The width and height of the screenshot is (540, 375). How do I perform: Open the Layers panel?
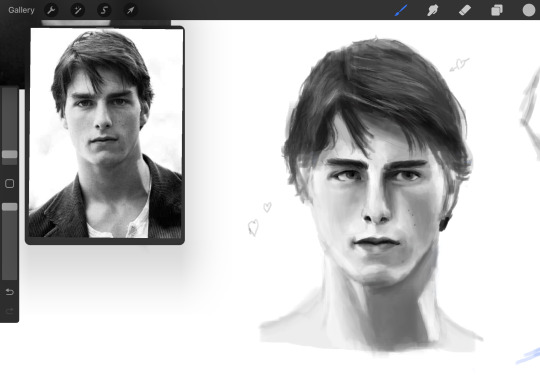click(x=497, y=10)
